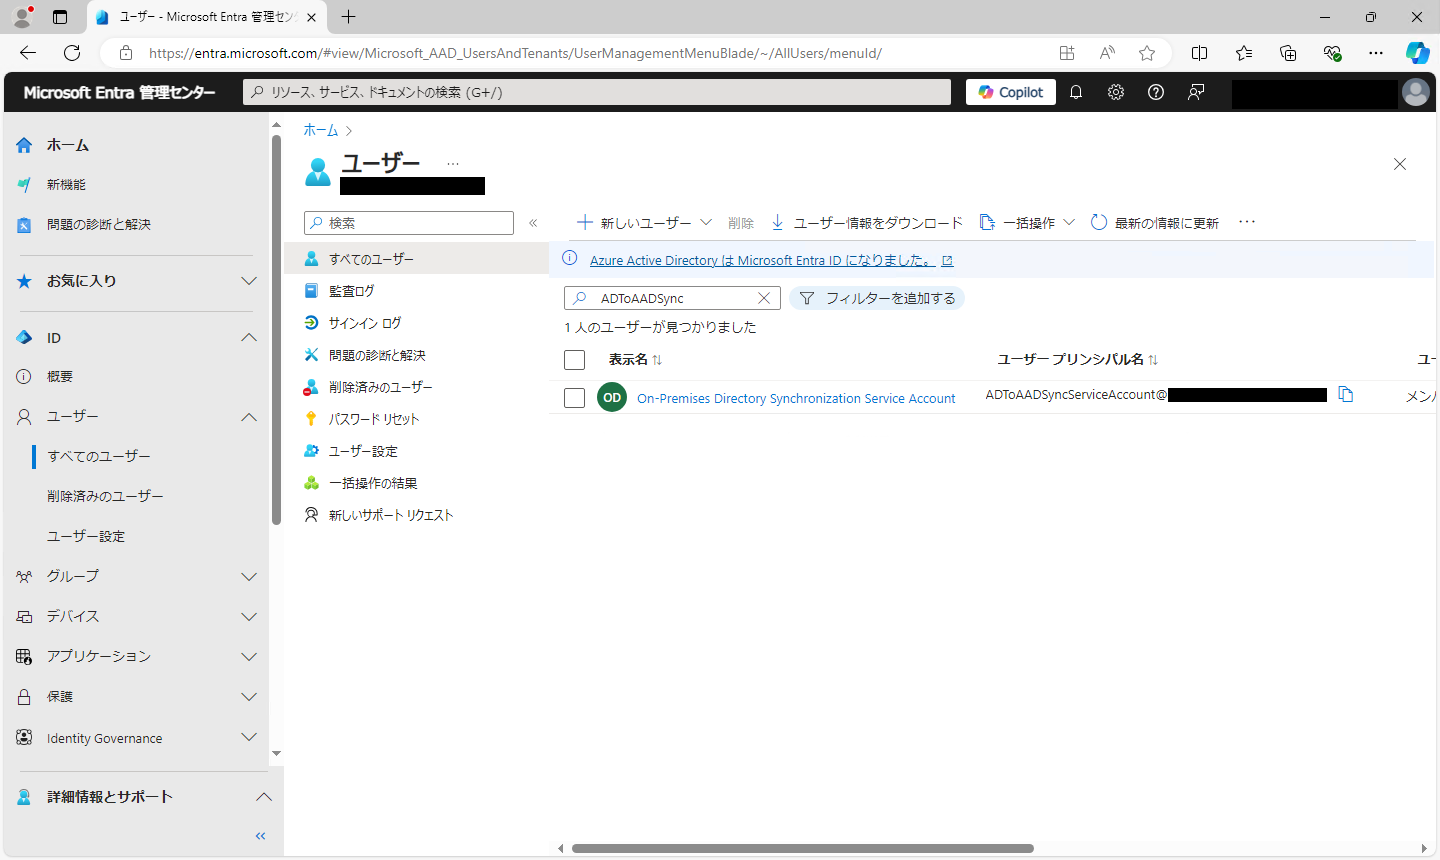
Task: Click 最新の情報に更新 refresh button
Action: tap(1155, 223)
